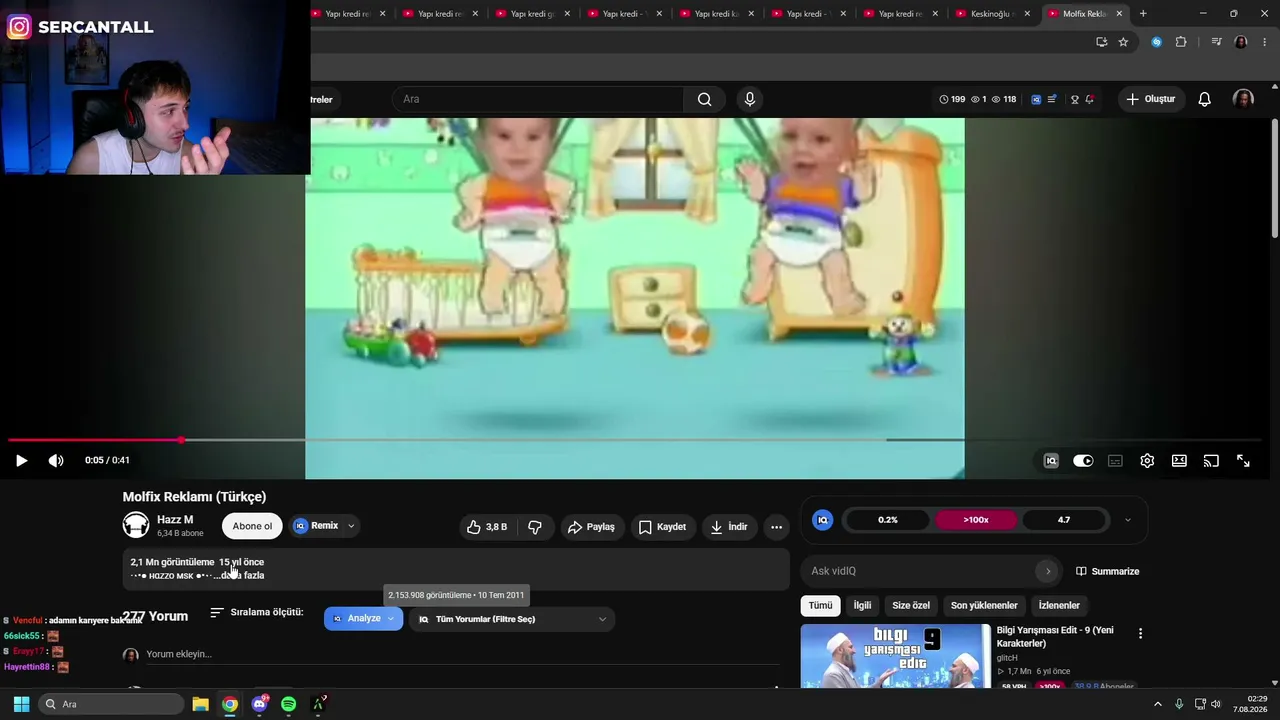Image resolution: width=1280 pixels, height=720 pixels.
Task: Toggle subtitles in the video player
Action: coord(1115,461)
